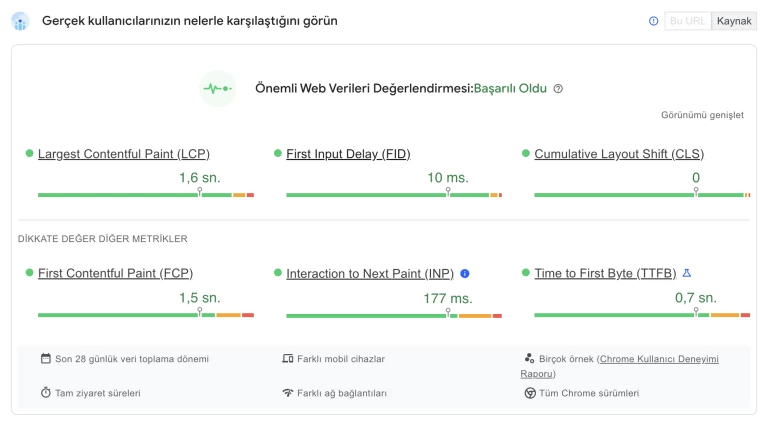Screen dimensions: 768x422
Task: Click the experimental flask icon beside TTFB
Action: point(687,273)
